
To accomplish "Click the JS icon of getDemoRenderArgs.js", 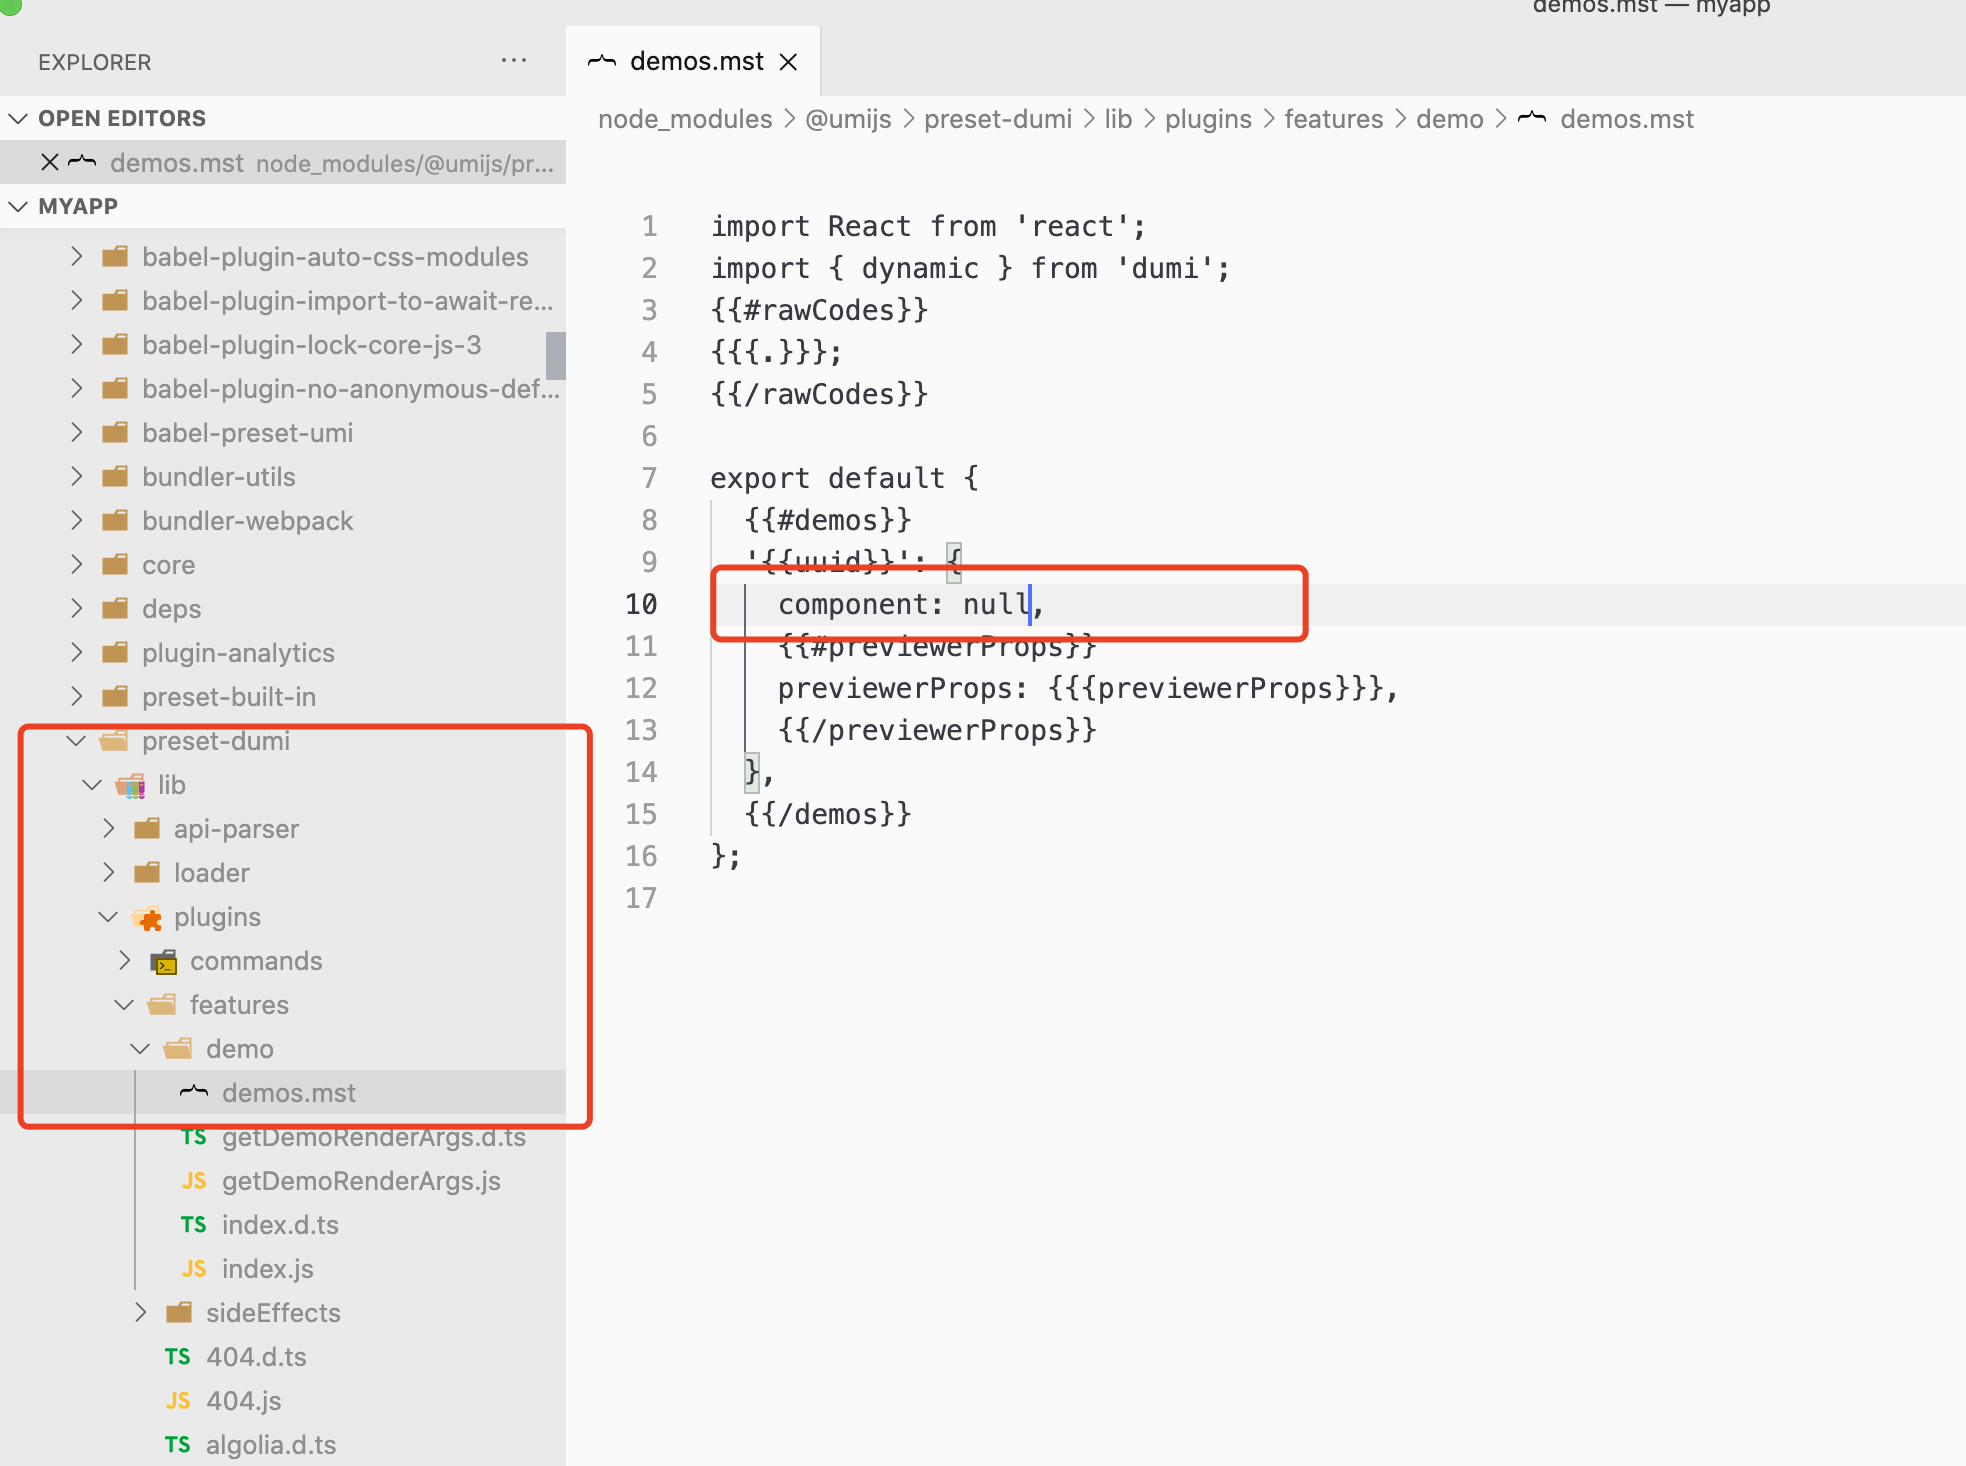I will tap(194, 1181).
